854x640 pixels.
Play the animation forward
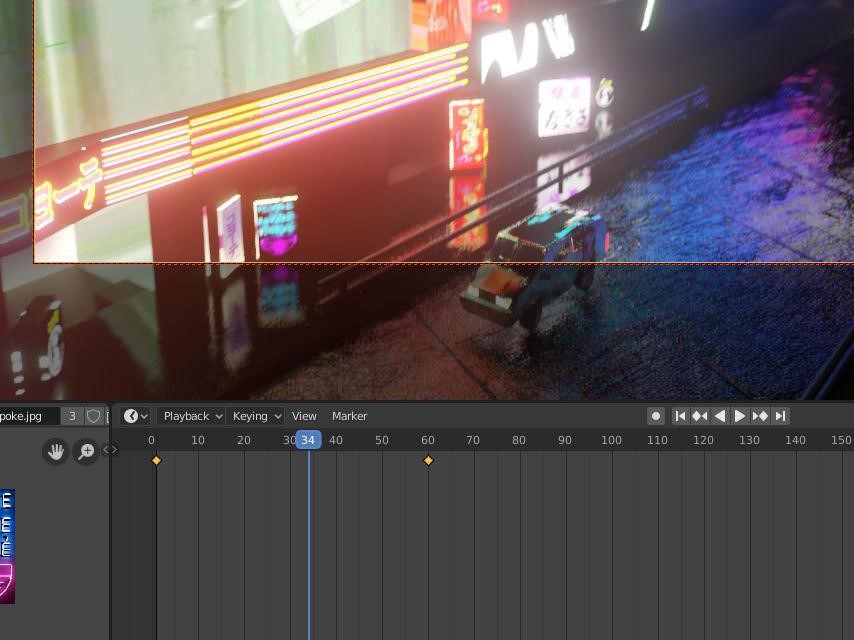740,415
